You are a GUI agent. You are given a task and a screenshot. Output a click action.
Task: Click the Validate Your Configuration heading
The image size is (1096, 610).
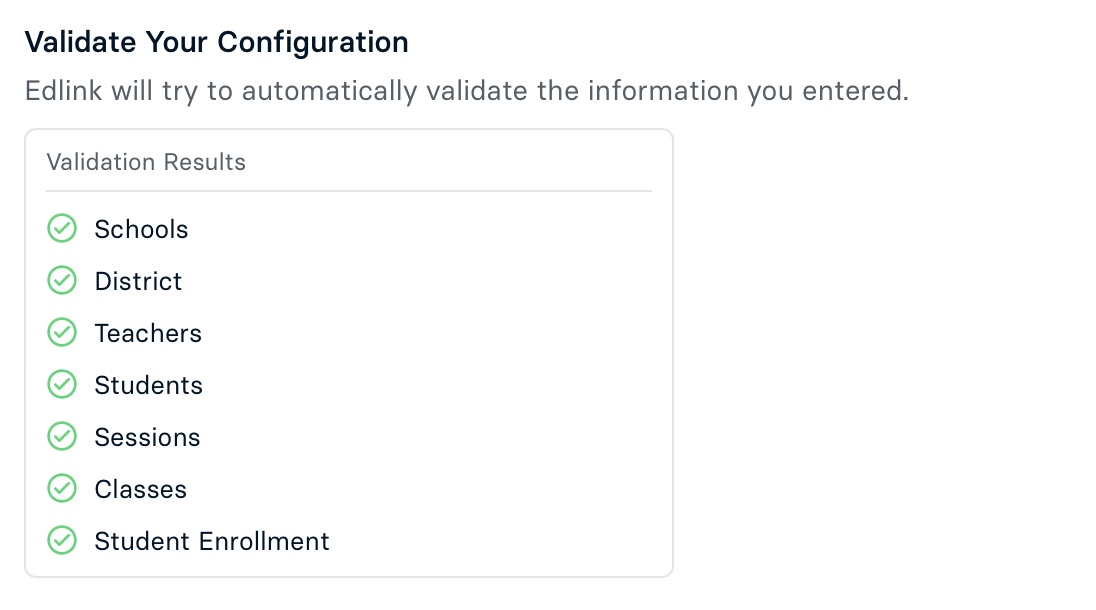click(x=216, y=42)
